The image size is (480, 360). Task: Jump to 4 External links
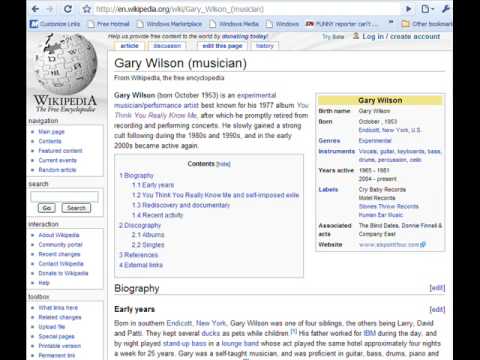141,265
